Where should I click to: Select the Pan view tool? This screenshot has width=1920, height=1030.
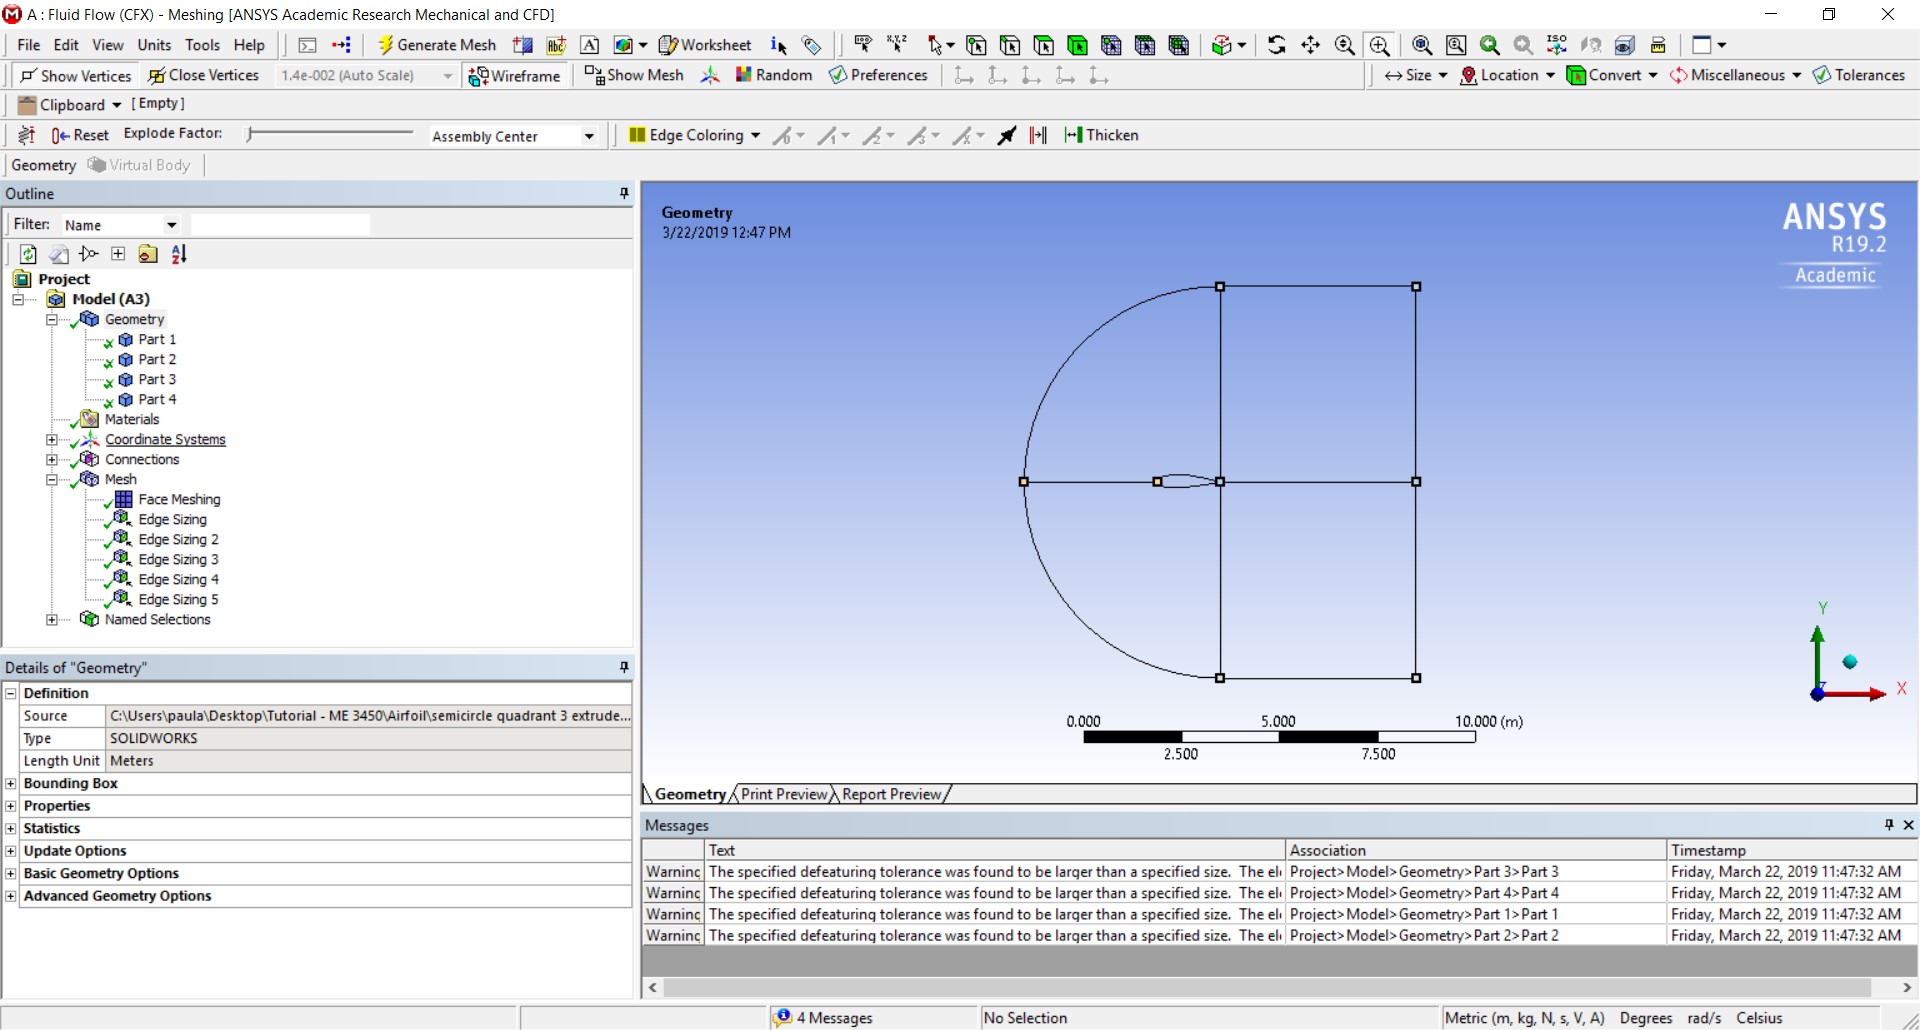click(x=1310, y=45)
